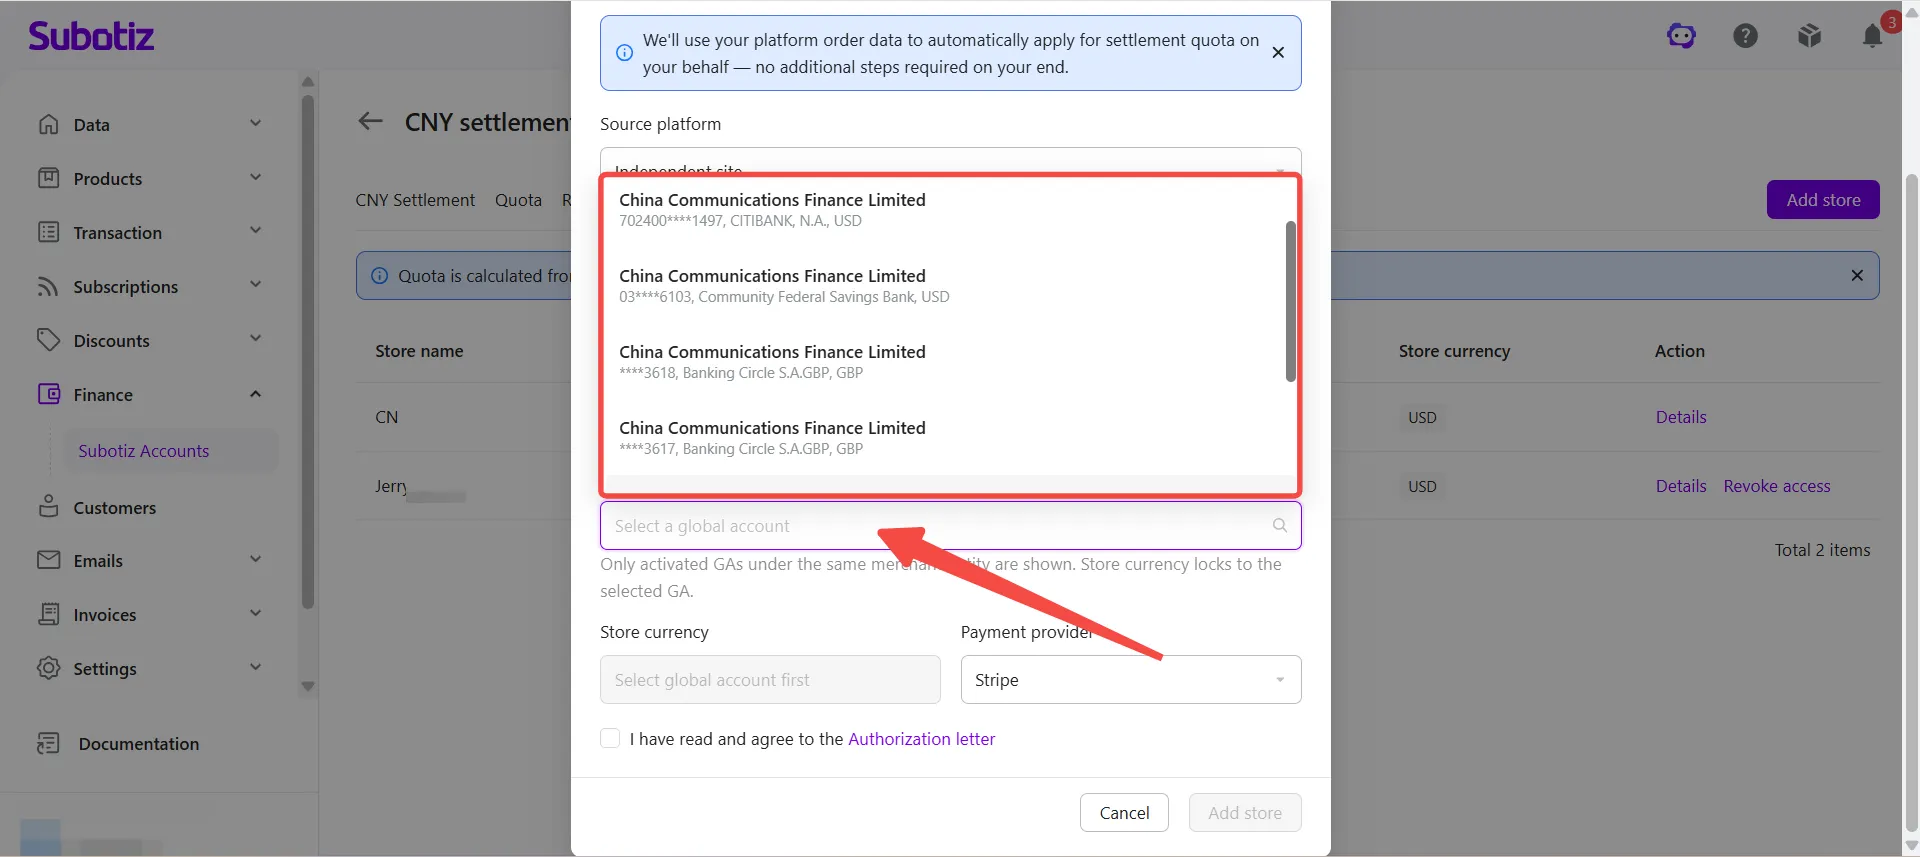
Task: Click the account list dropdown scrollbar
Action: [1290, 301]
